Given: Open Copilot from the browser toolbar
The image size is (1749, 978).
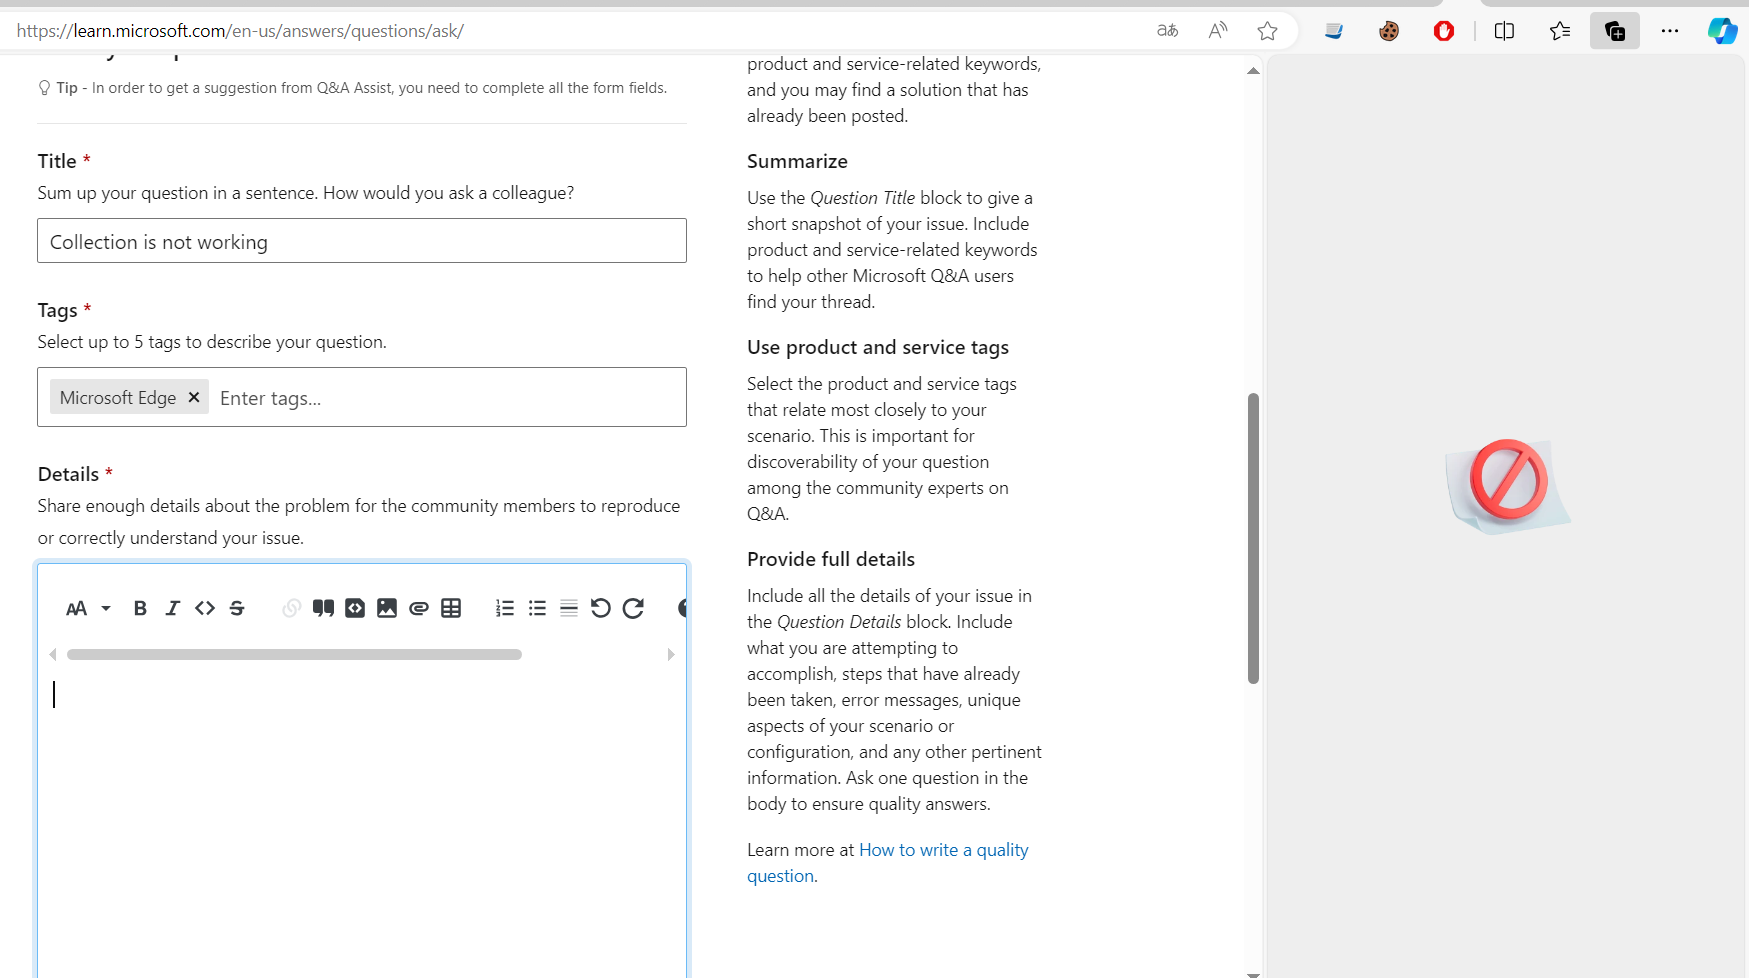Looking at the screenshot, I should click(1722, 31).
